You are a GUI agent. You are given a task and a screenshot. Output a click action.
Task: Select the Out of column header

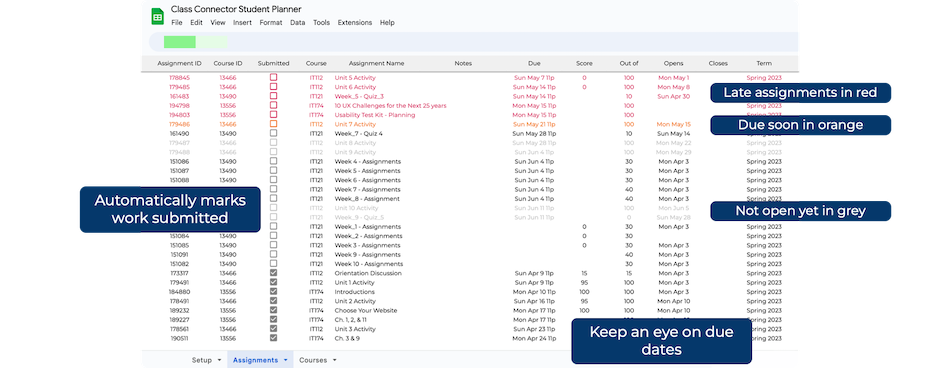point(629,64)
